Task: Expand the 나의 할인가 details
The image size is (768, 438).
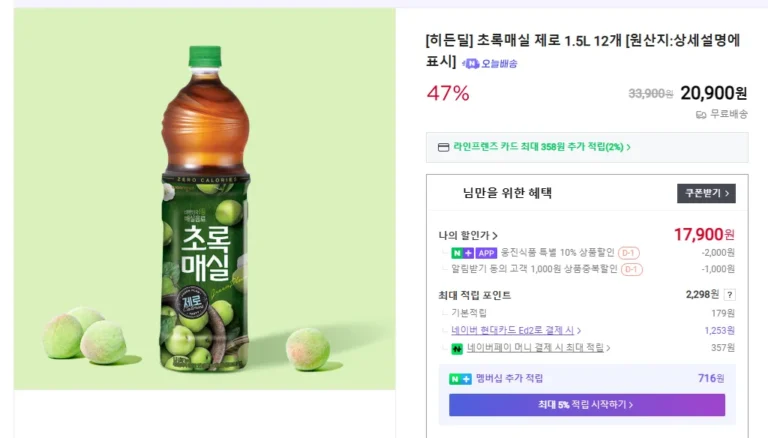Action: pyautogui.click(x=468, y=236)
